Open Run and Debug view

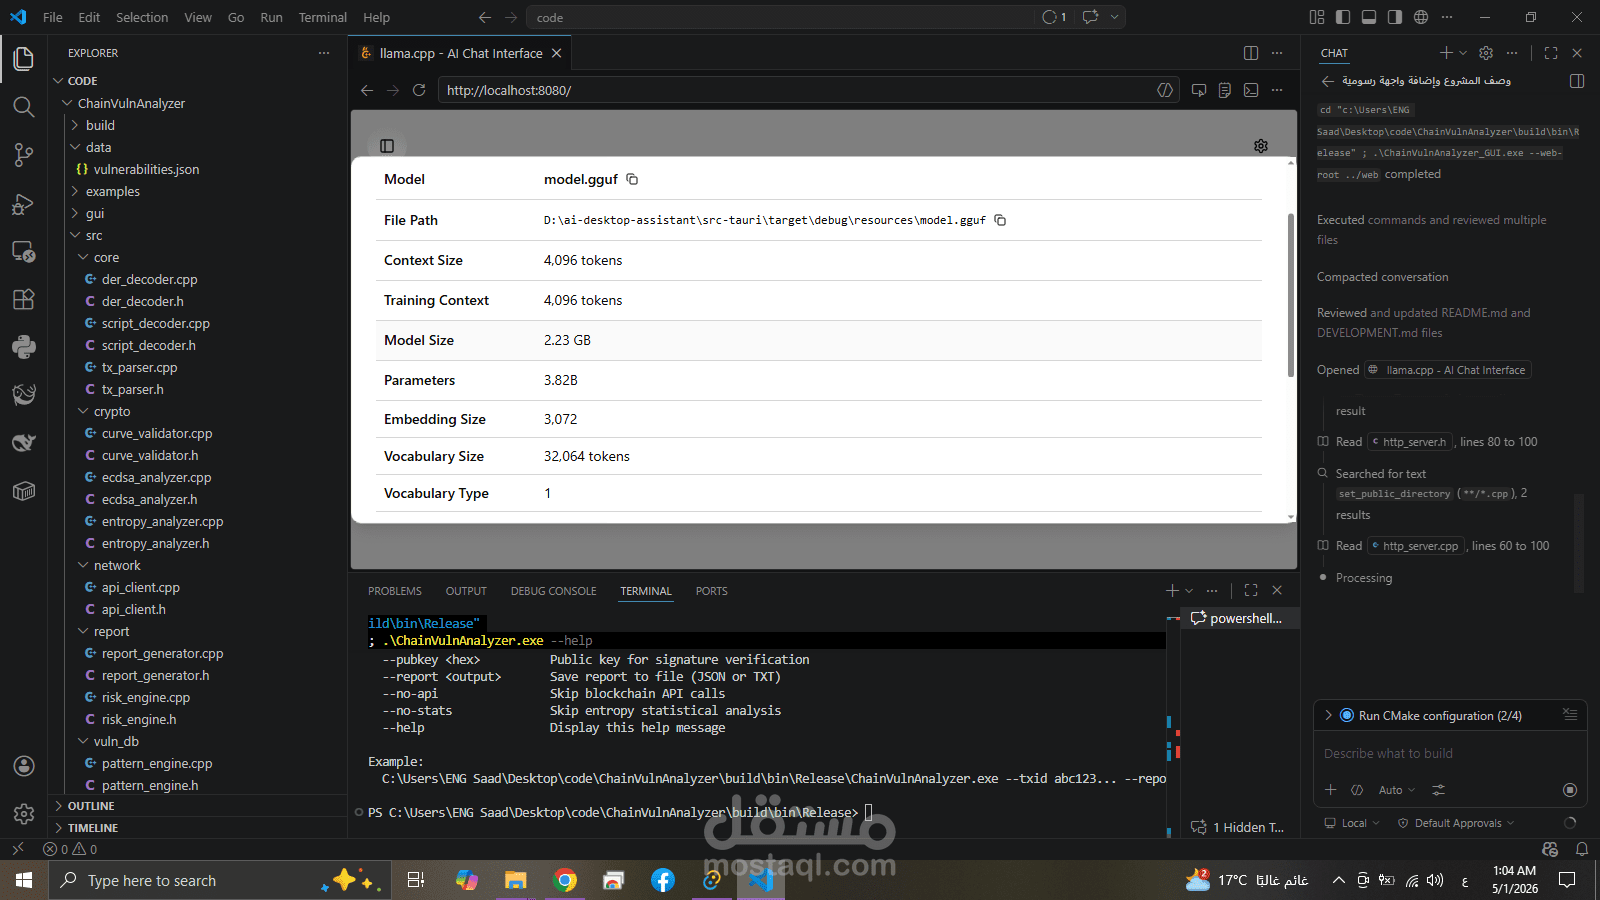point(24,204)
